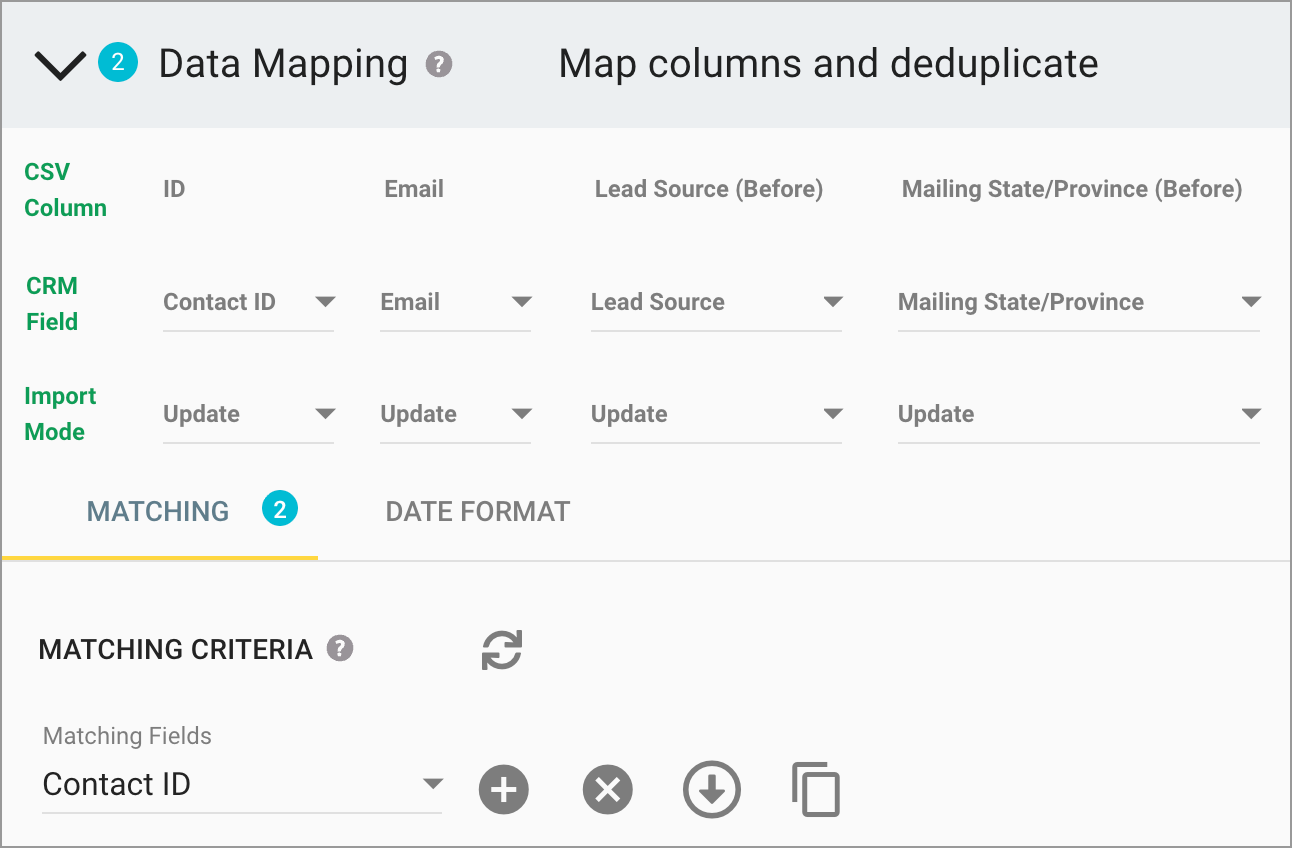
Task: Refresh the matching criteria
Action: (x=501, y=649)
